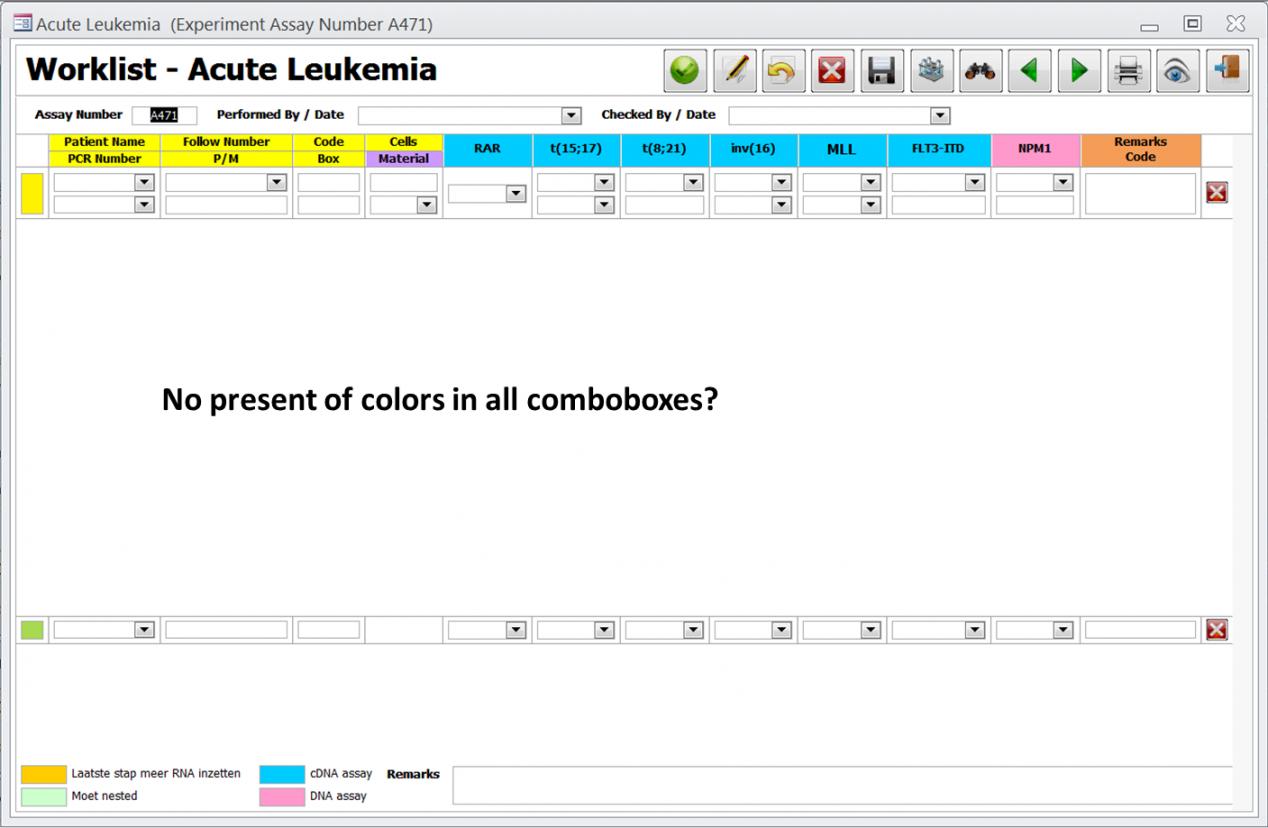This screenshot has height=828, width=1268.
Task: Click the P/M text field in yellow-marked row
Action: pyautogui.click(x=226, y=205)
